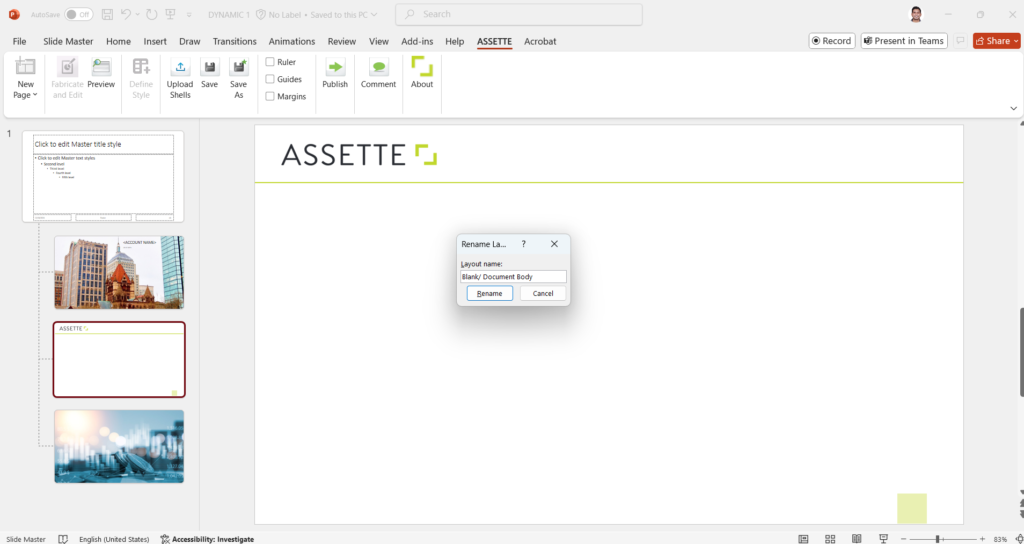This screenshot has width=1024, height=544.
Task: Open the About Assette icon
Action: (422, 67)
